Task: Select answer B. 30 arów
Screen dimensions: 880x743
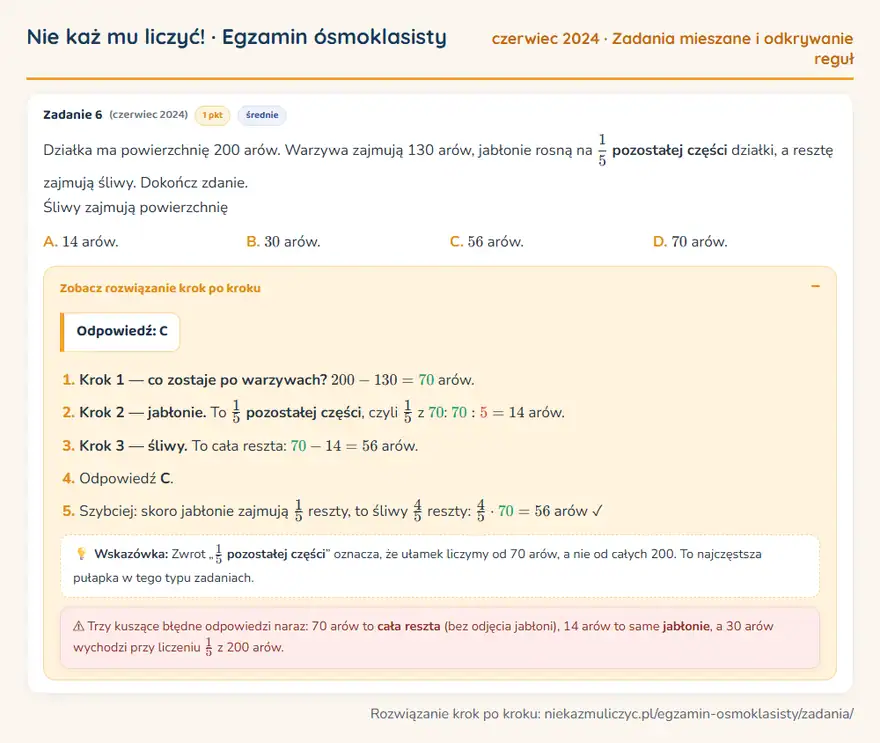Action: pos(283,242)
